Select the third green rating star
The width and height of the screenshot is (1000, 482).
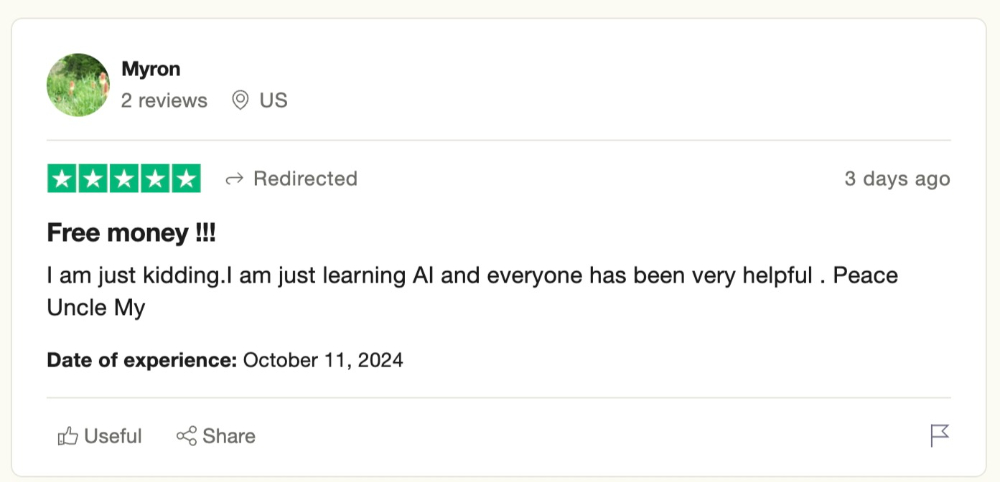124,179
